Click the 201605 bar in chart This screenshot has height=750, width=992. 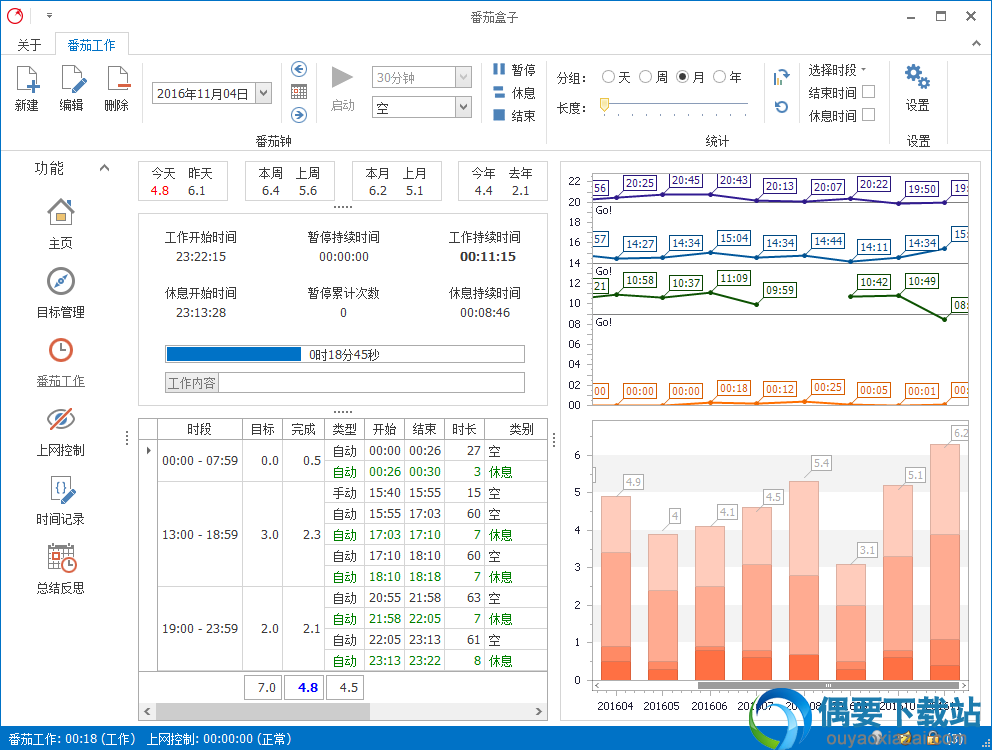click(662, 607)
